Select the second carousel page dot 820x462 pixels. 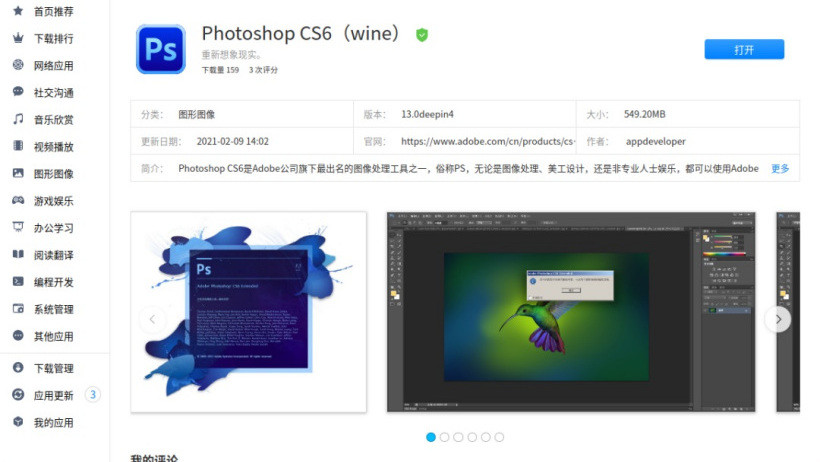[x=445, y=437]
